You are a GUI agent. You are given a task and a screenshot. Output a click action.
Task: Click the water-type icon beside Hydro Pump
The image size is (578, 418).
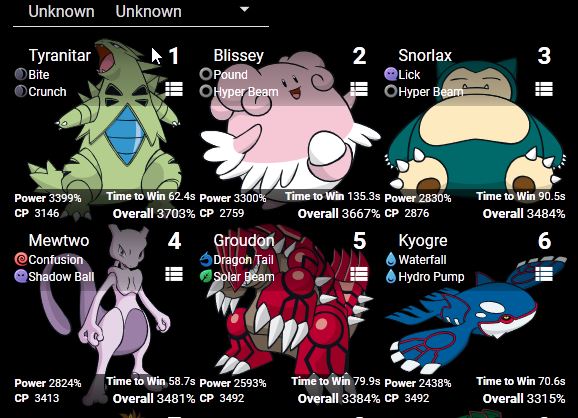[391, 276]
